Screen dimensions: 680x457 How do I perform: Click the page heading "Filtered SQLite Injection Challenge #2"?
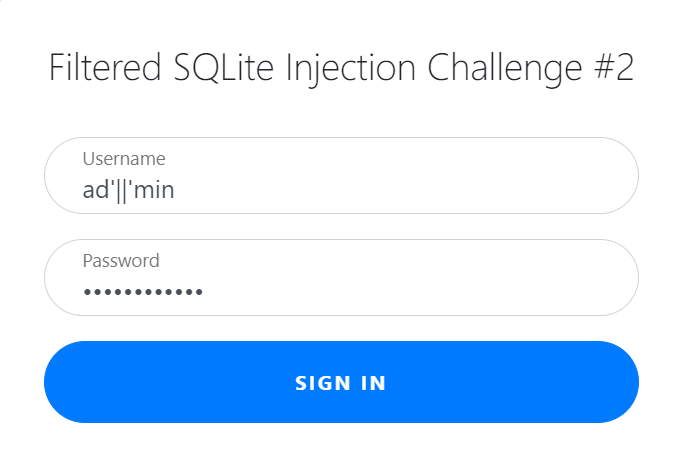(x=341, y=69)
